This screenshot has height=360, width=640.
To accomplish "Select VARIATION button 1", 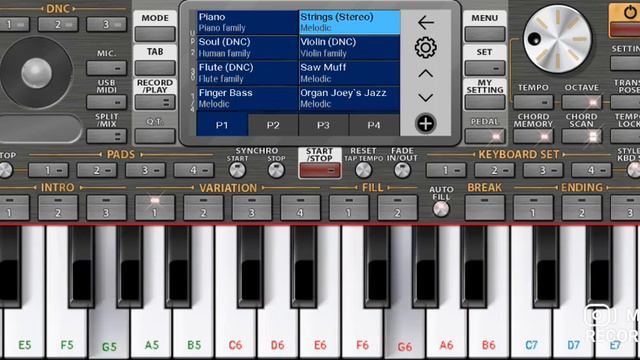I will [155, 208].
